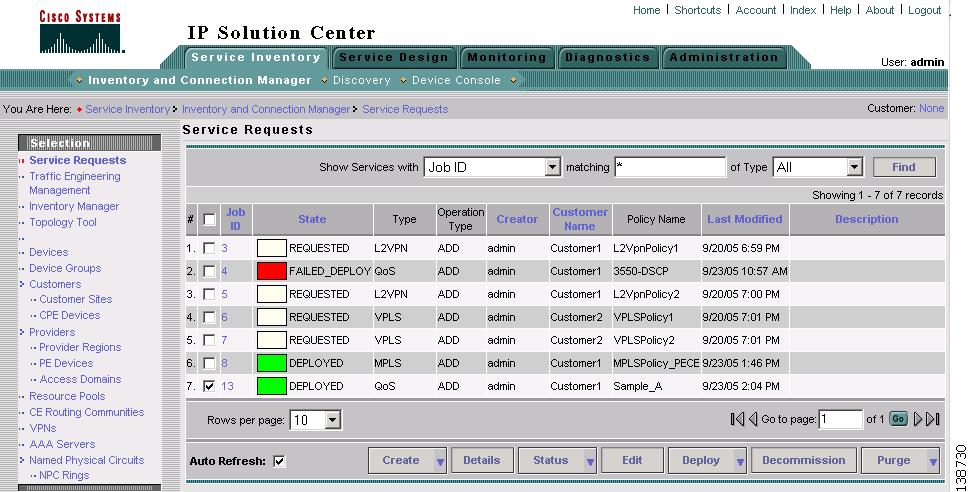Viewport: 968px width, 492px height.
Task: Click Service Inventory breadcrumb link
Action: pyautogui.click(x=128, y=109)
